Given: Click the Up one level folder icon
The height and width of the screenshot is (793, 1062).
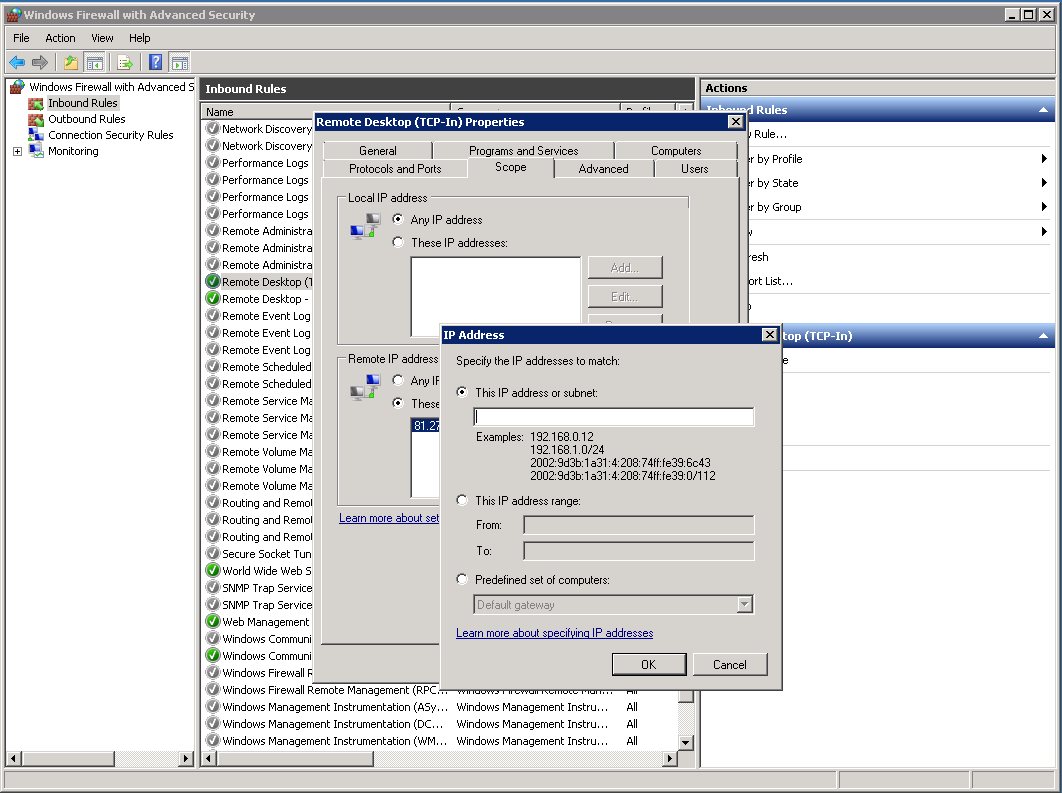Looking at the screenshot, I should coord(70,63).
